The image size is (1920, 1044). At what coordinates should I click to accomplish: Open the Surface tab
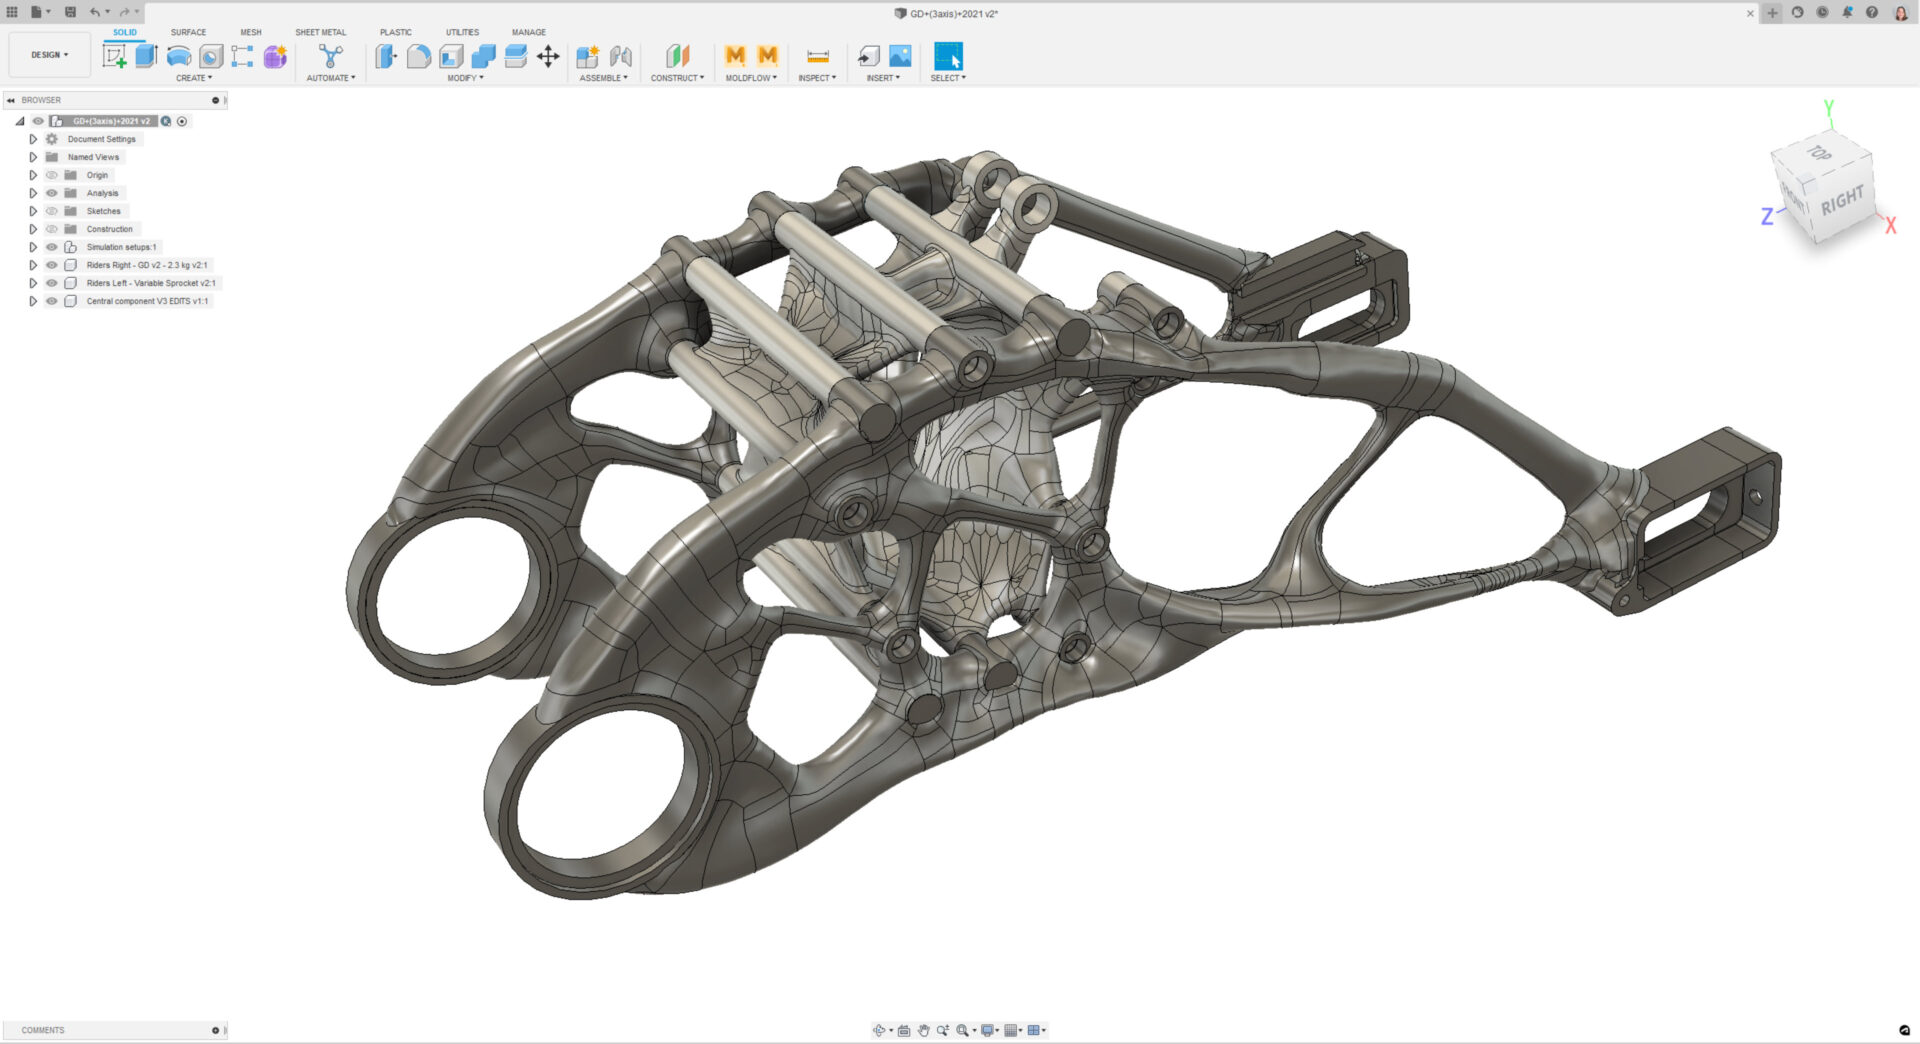click(188, 31)
